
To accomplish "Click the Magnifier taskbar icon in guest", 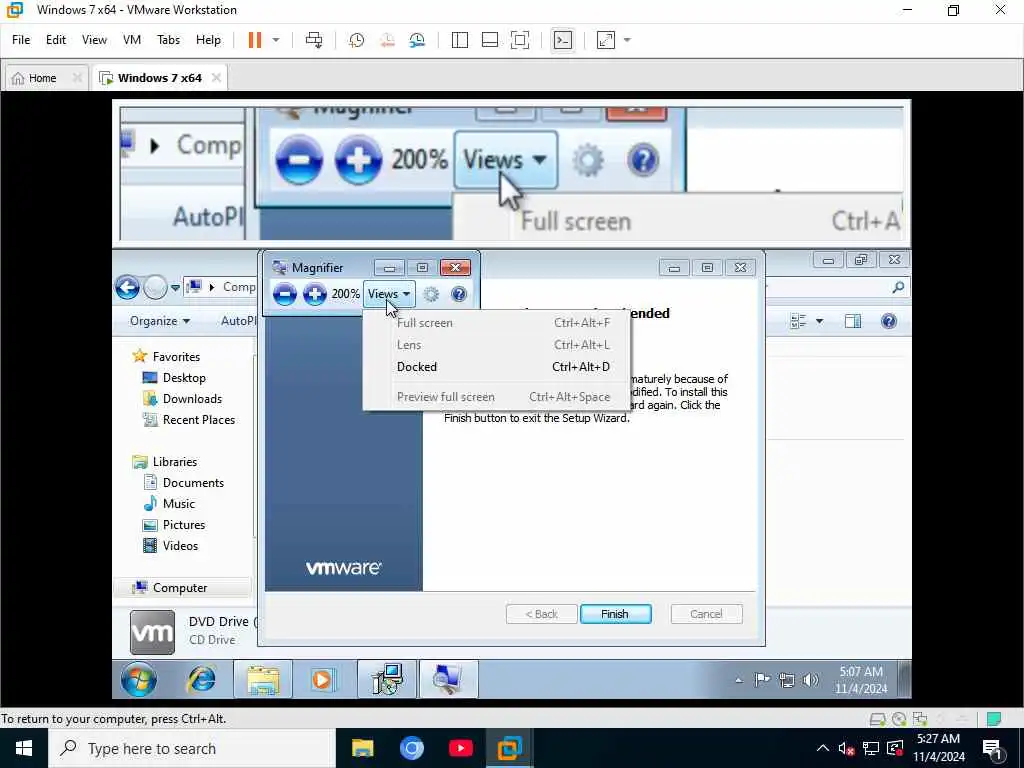I will tap(449, 679).
